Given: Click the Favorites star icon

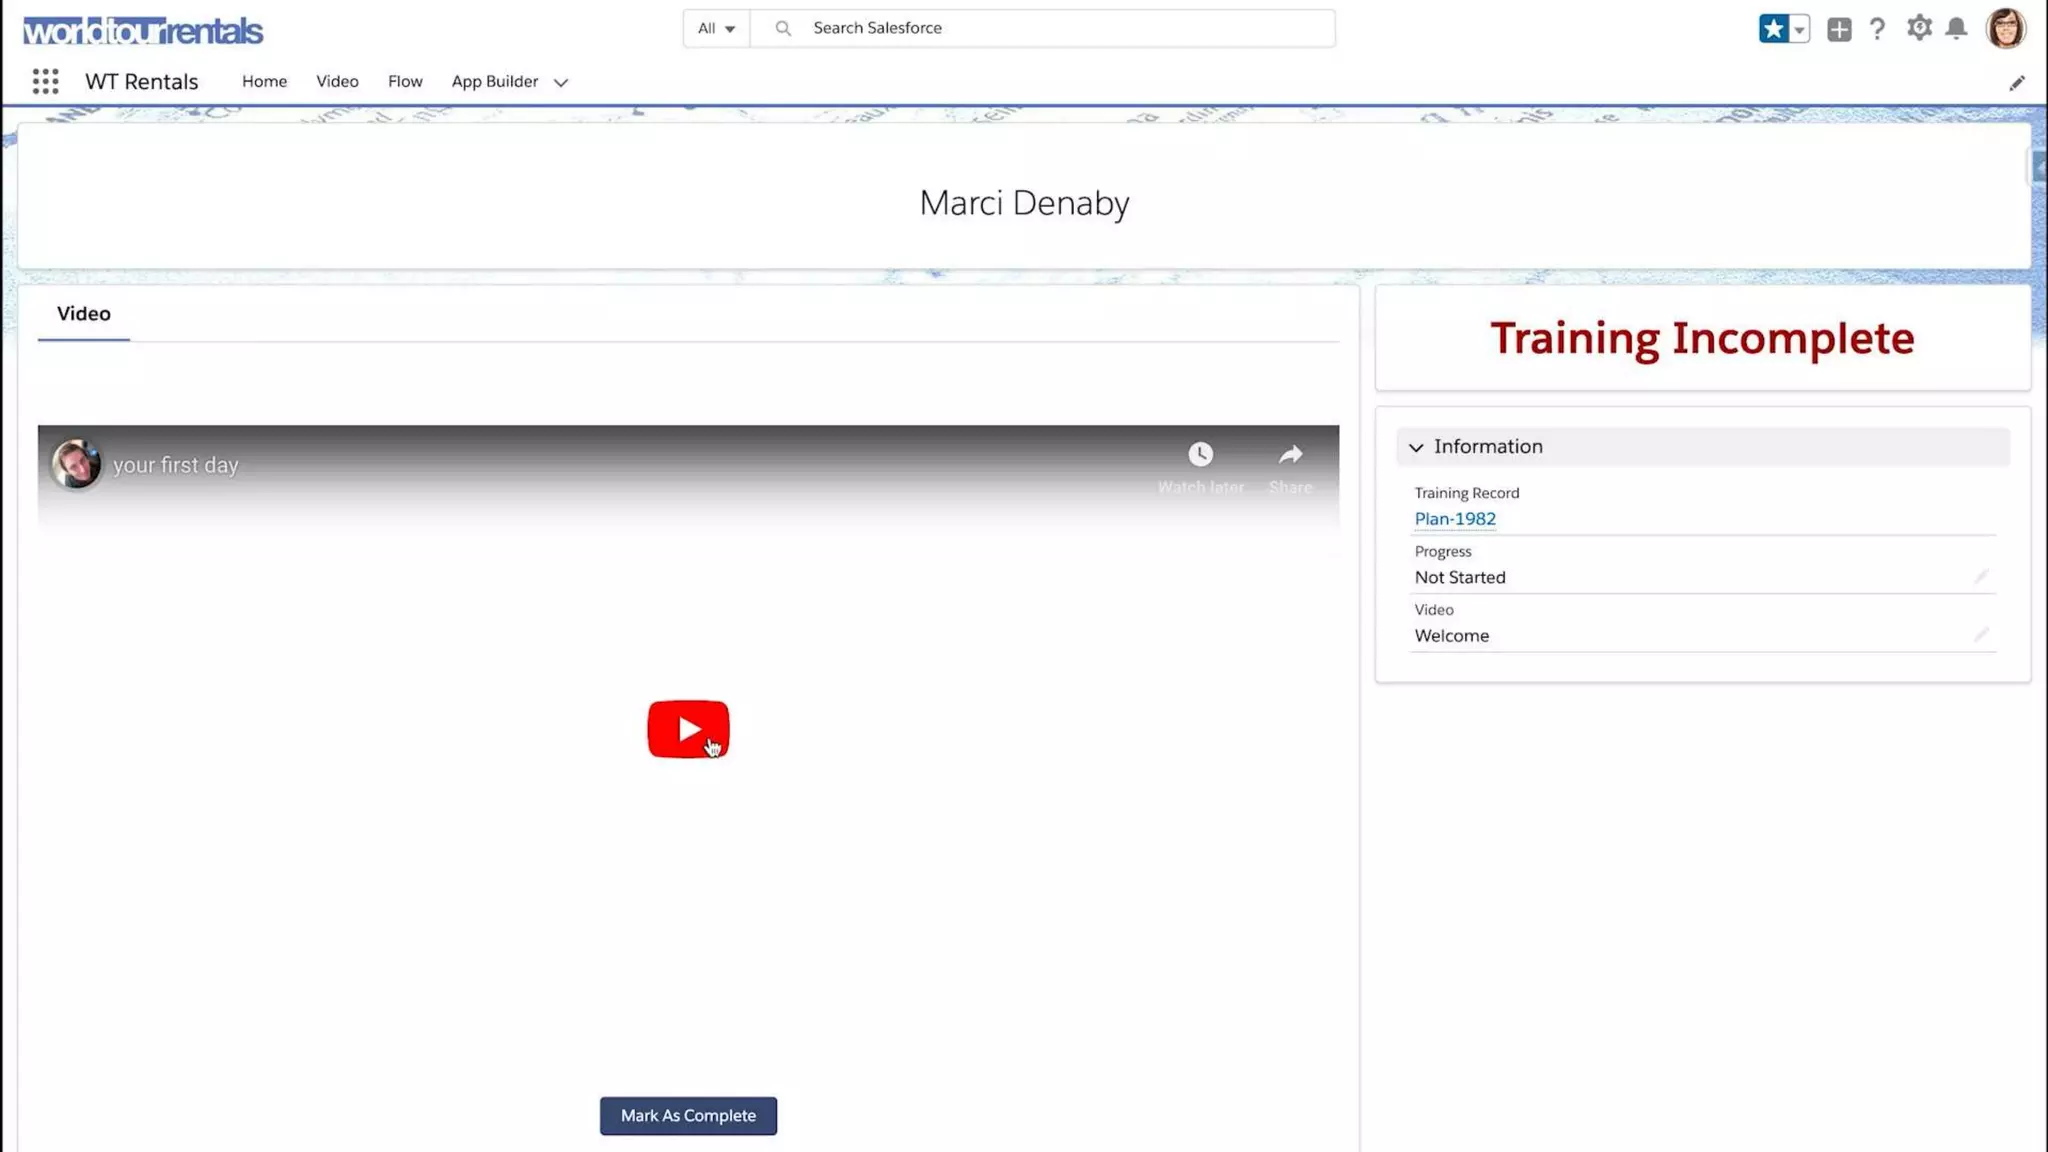Looking at the screenshot, I should point(1773,29).
